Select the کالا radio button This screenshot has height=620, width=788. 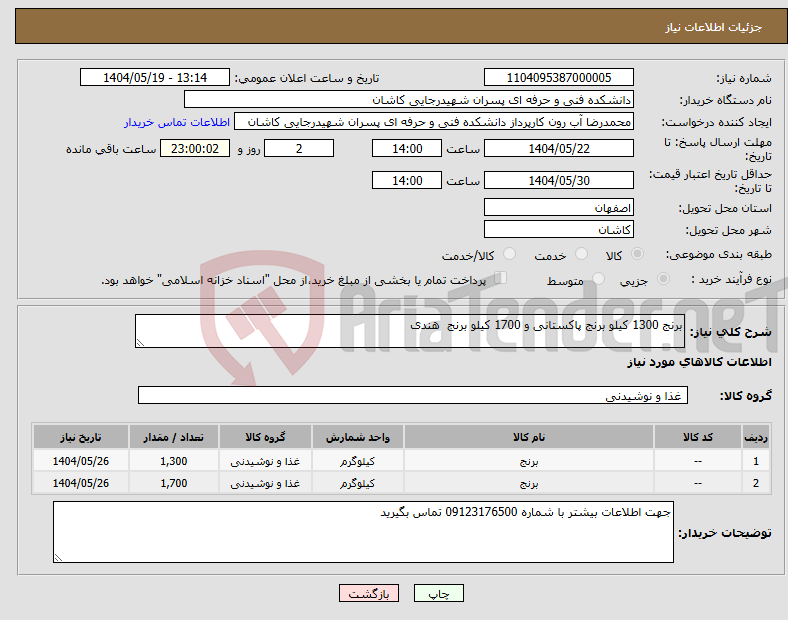click(x=639, y=256)
